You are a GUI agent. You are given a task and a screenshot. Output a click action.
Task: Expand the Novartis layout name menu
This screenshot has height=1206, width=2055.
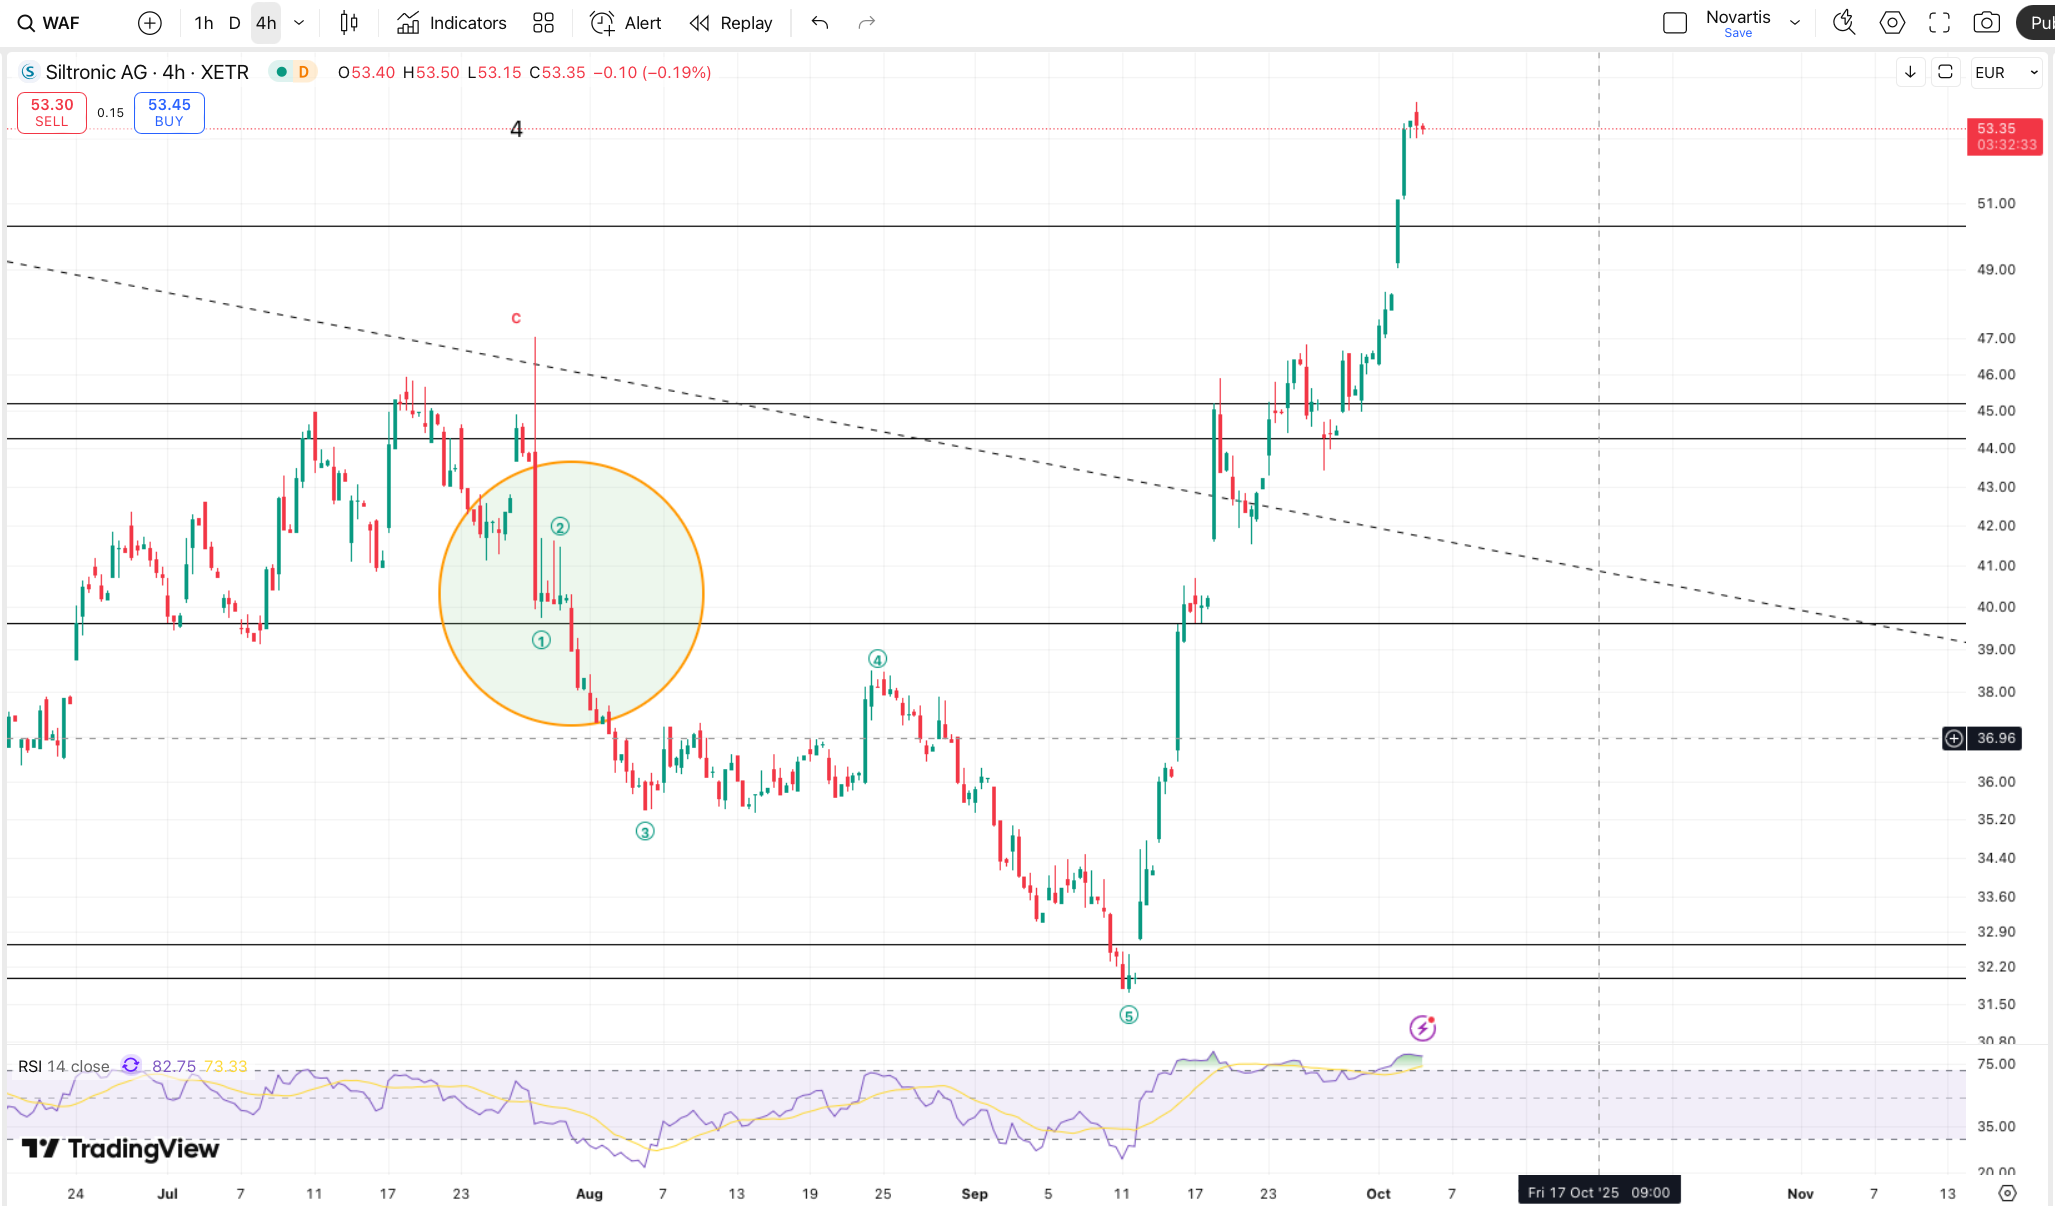(1795, 23)
